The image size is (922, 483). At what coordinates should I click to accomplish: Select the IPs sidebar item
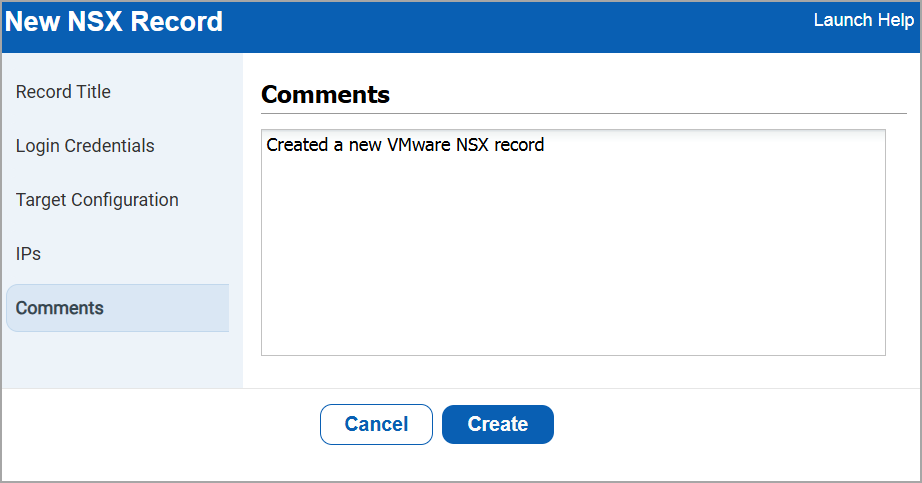click(28, 254)
